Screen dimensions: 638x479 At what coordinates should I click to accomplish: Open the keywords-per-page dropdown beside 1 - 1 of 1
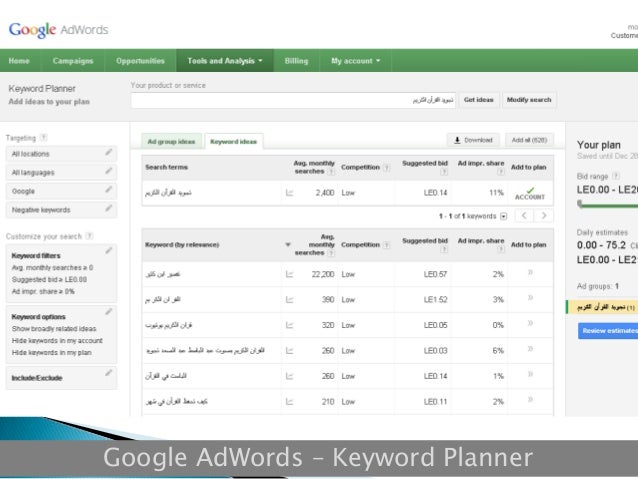coord(504,216)
